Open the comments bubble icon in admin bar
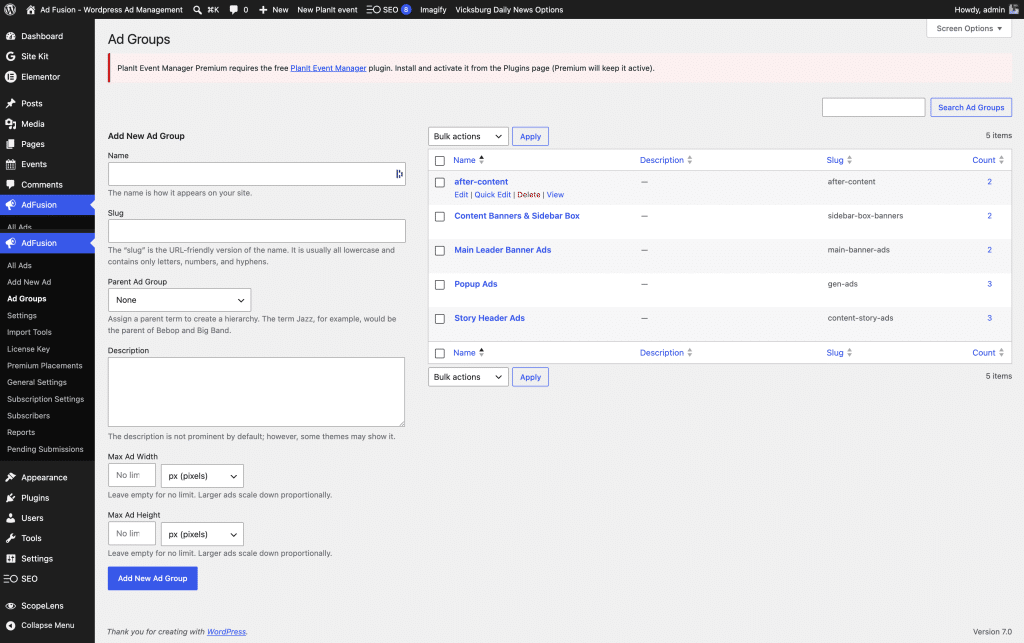 pyautogui.click(x=234, y=10)
